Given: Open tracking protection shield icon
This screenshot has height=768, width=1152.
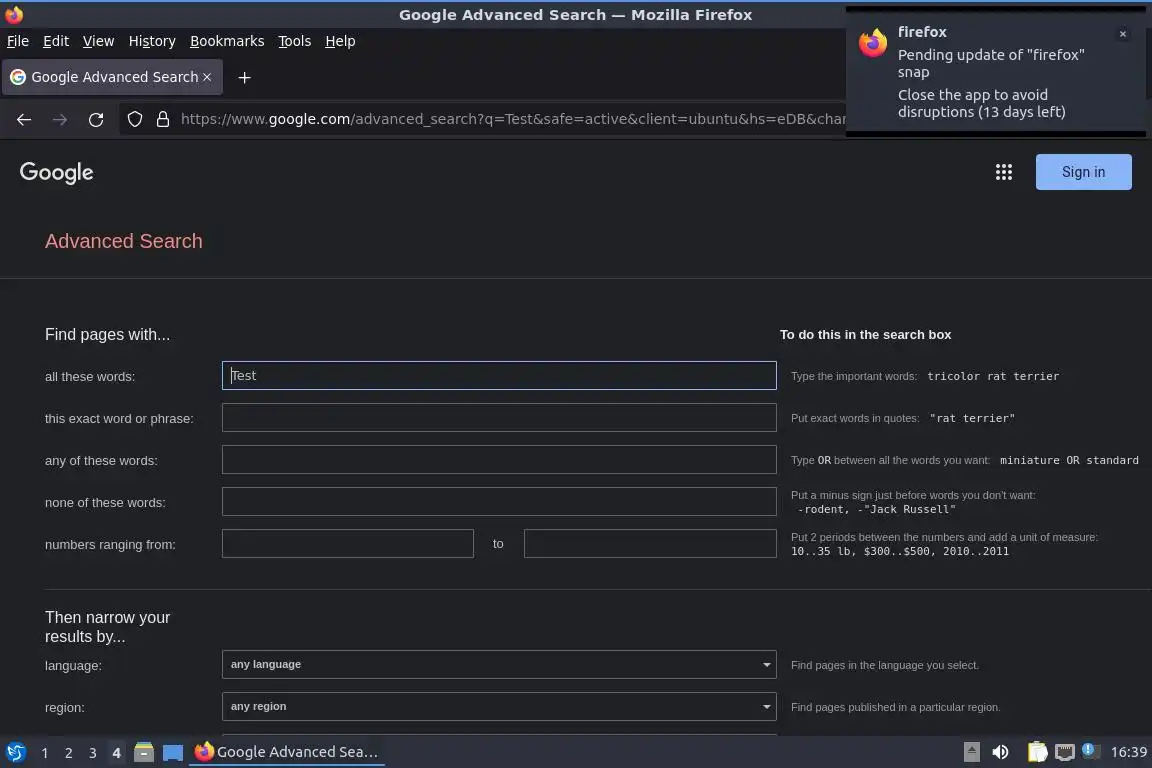Looking at the screenshot, I should [x=134, y=119].
